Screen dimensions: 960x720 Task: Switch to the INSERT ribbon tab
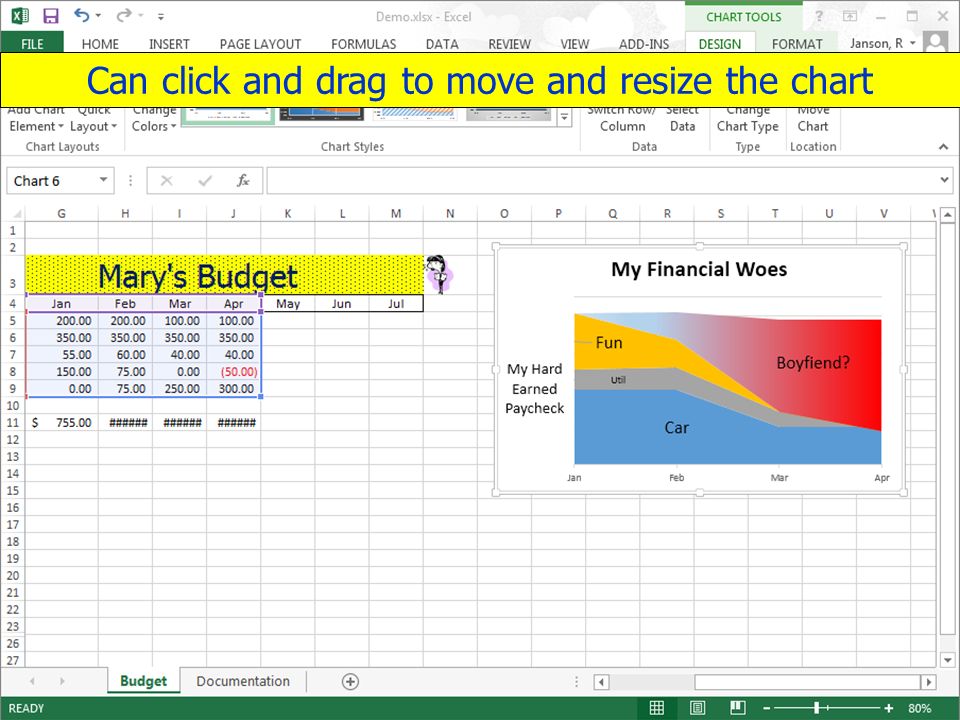tap(169, 43)
